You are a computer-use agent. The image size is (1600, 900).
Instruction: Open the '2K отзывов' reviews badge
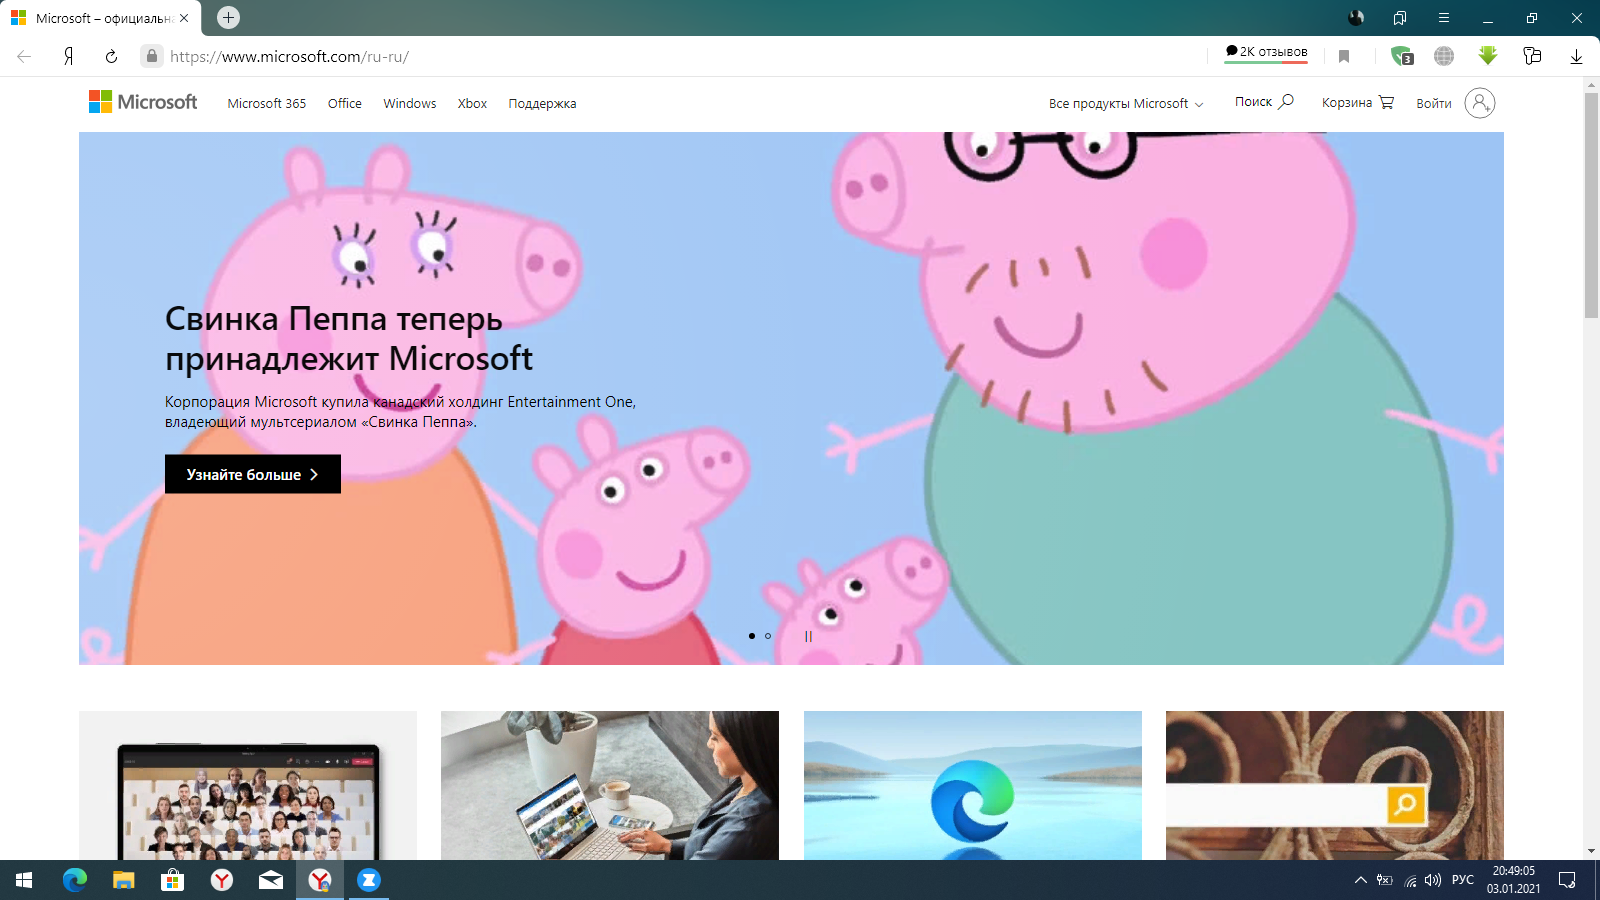1266,53
